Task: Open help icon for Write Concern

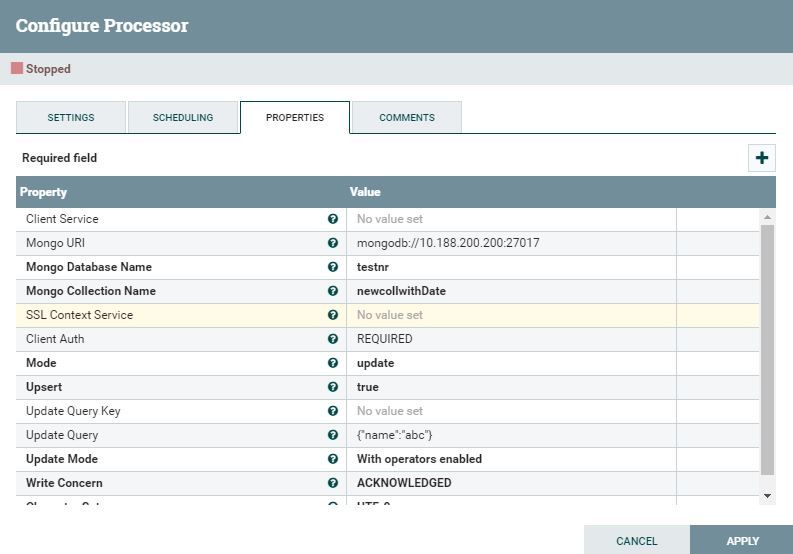Action: [332, 483]
